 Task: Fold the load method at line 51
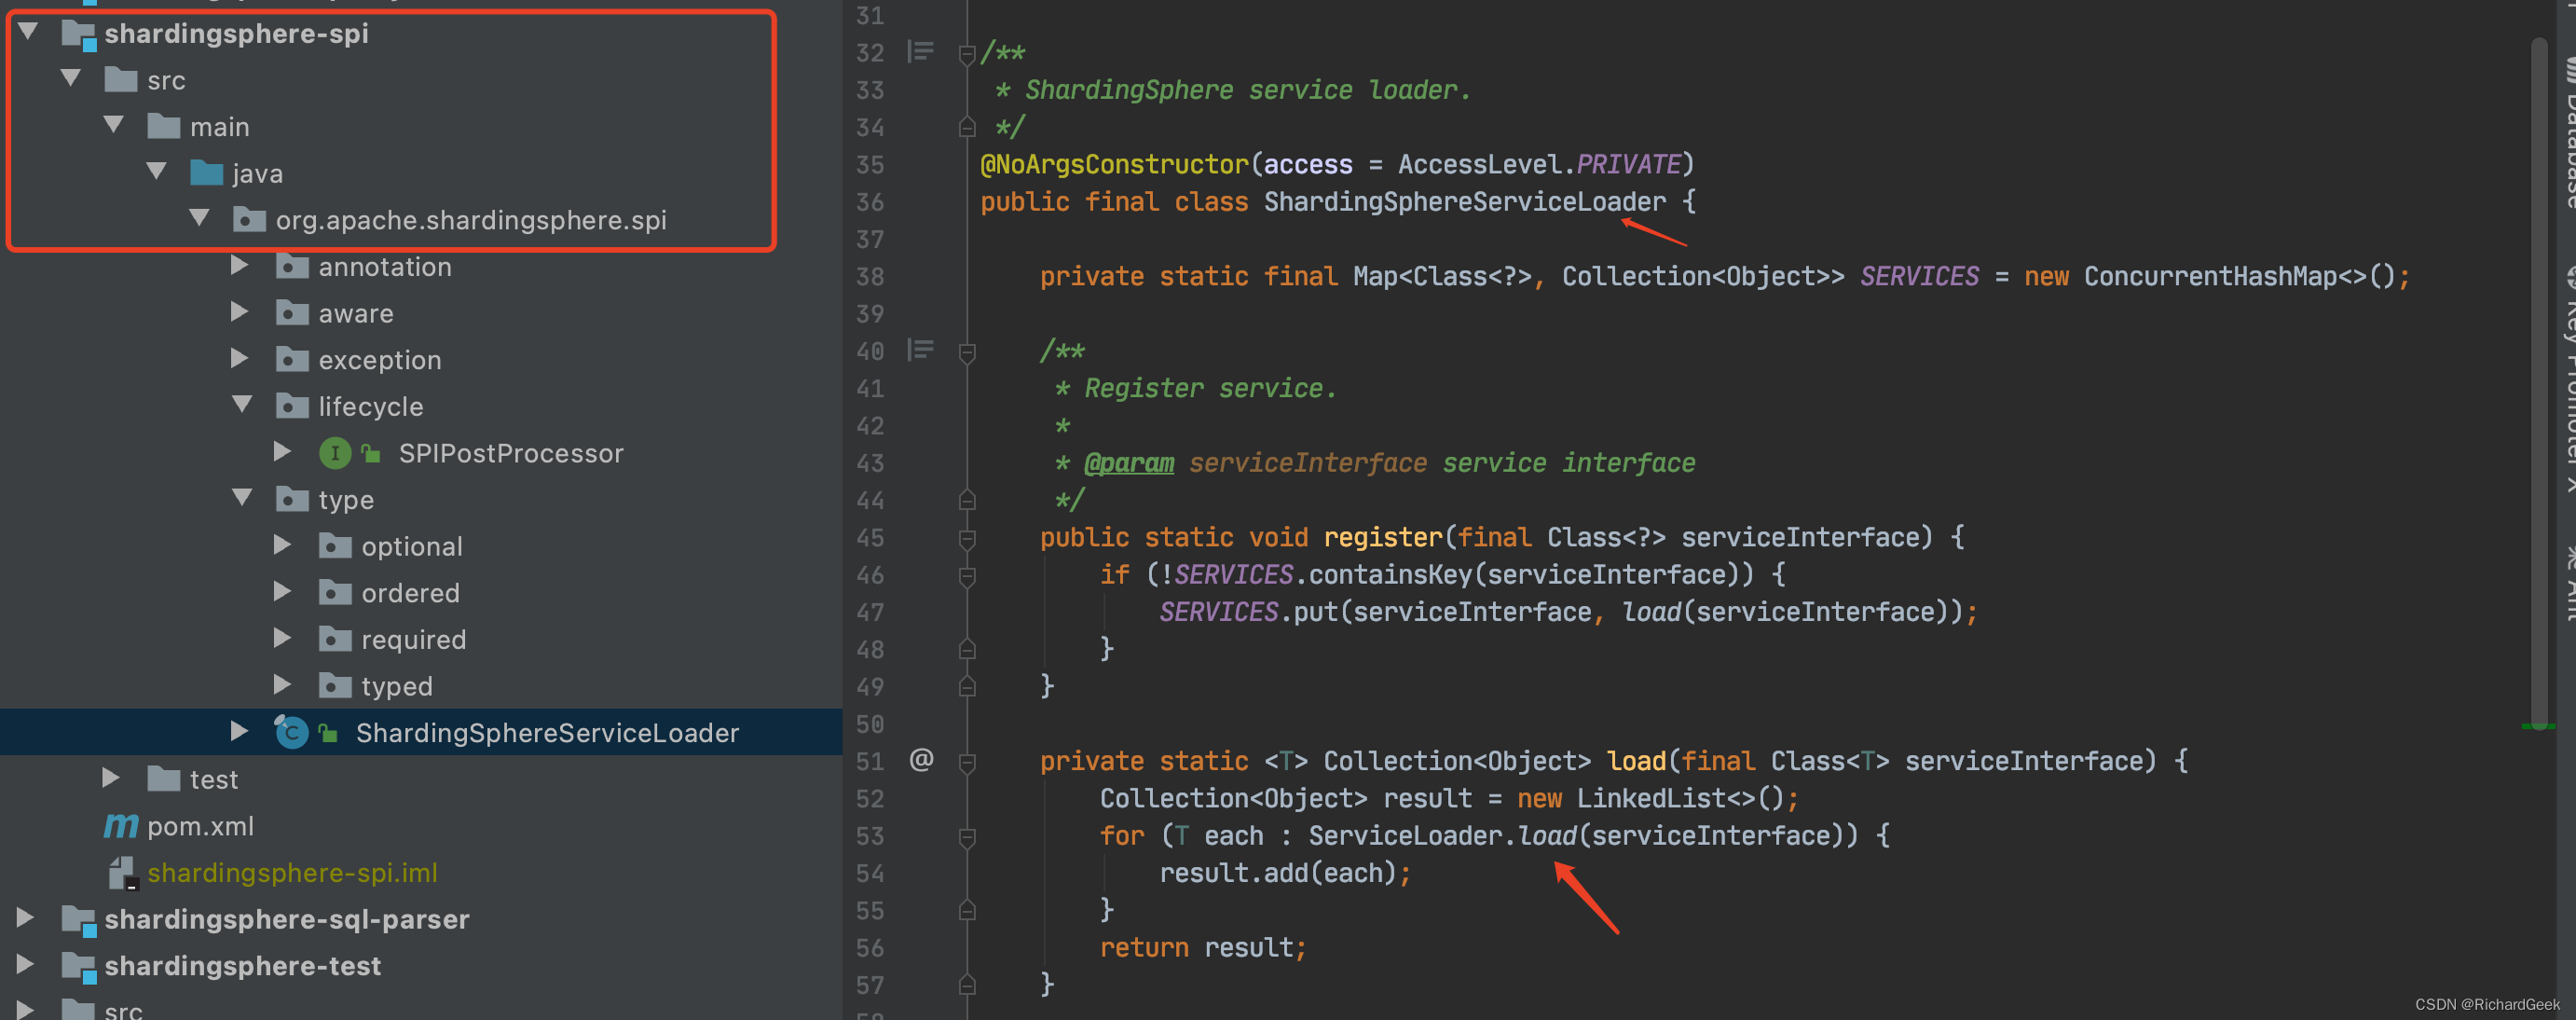(x=967, y=762)
